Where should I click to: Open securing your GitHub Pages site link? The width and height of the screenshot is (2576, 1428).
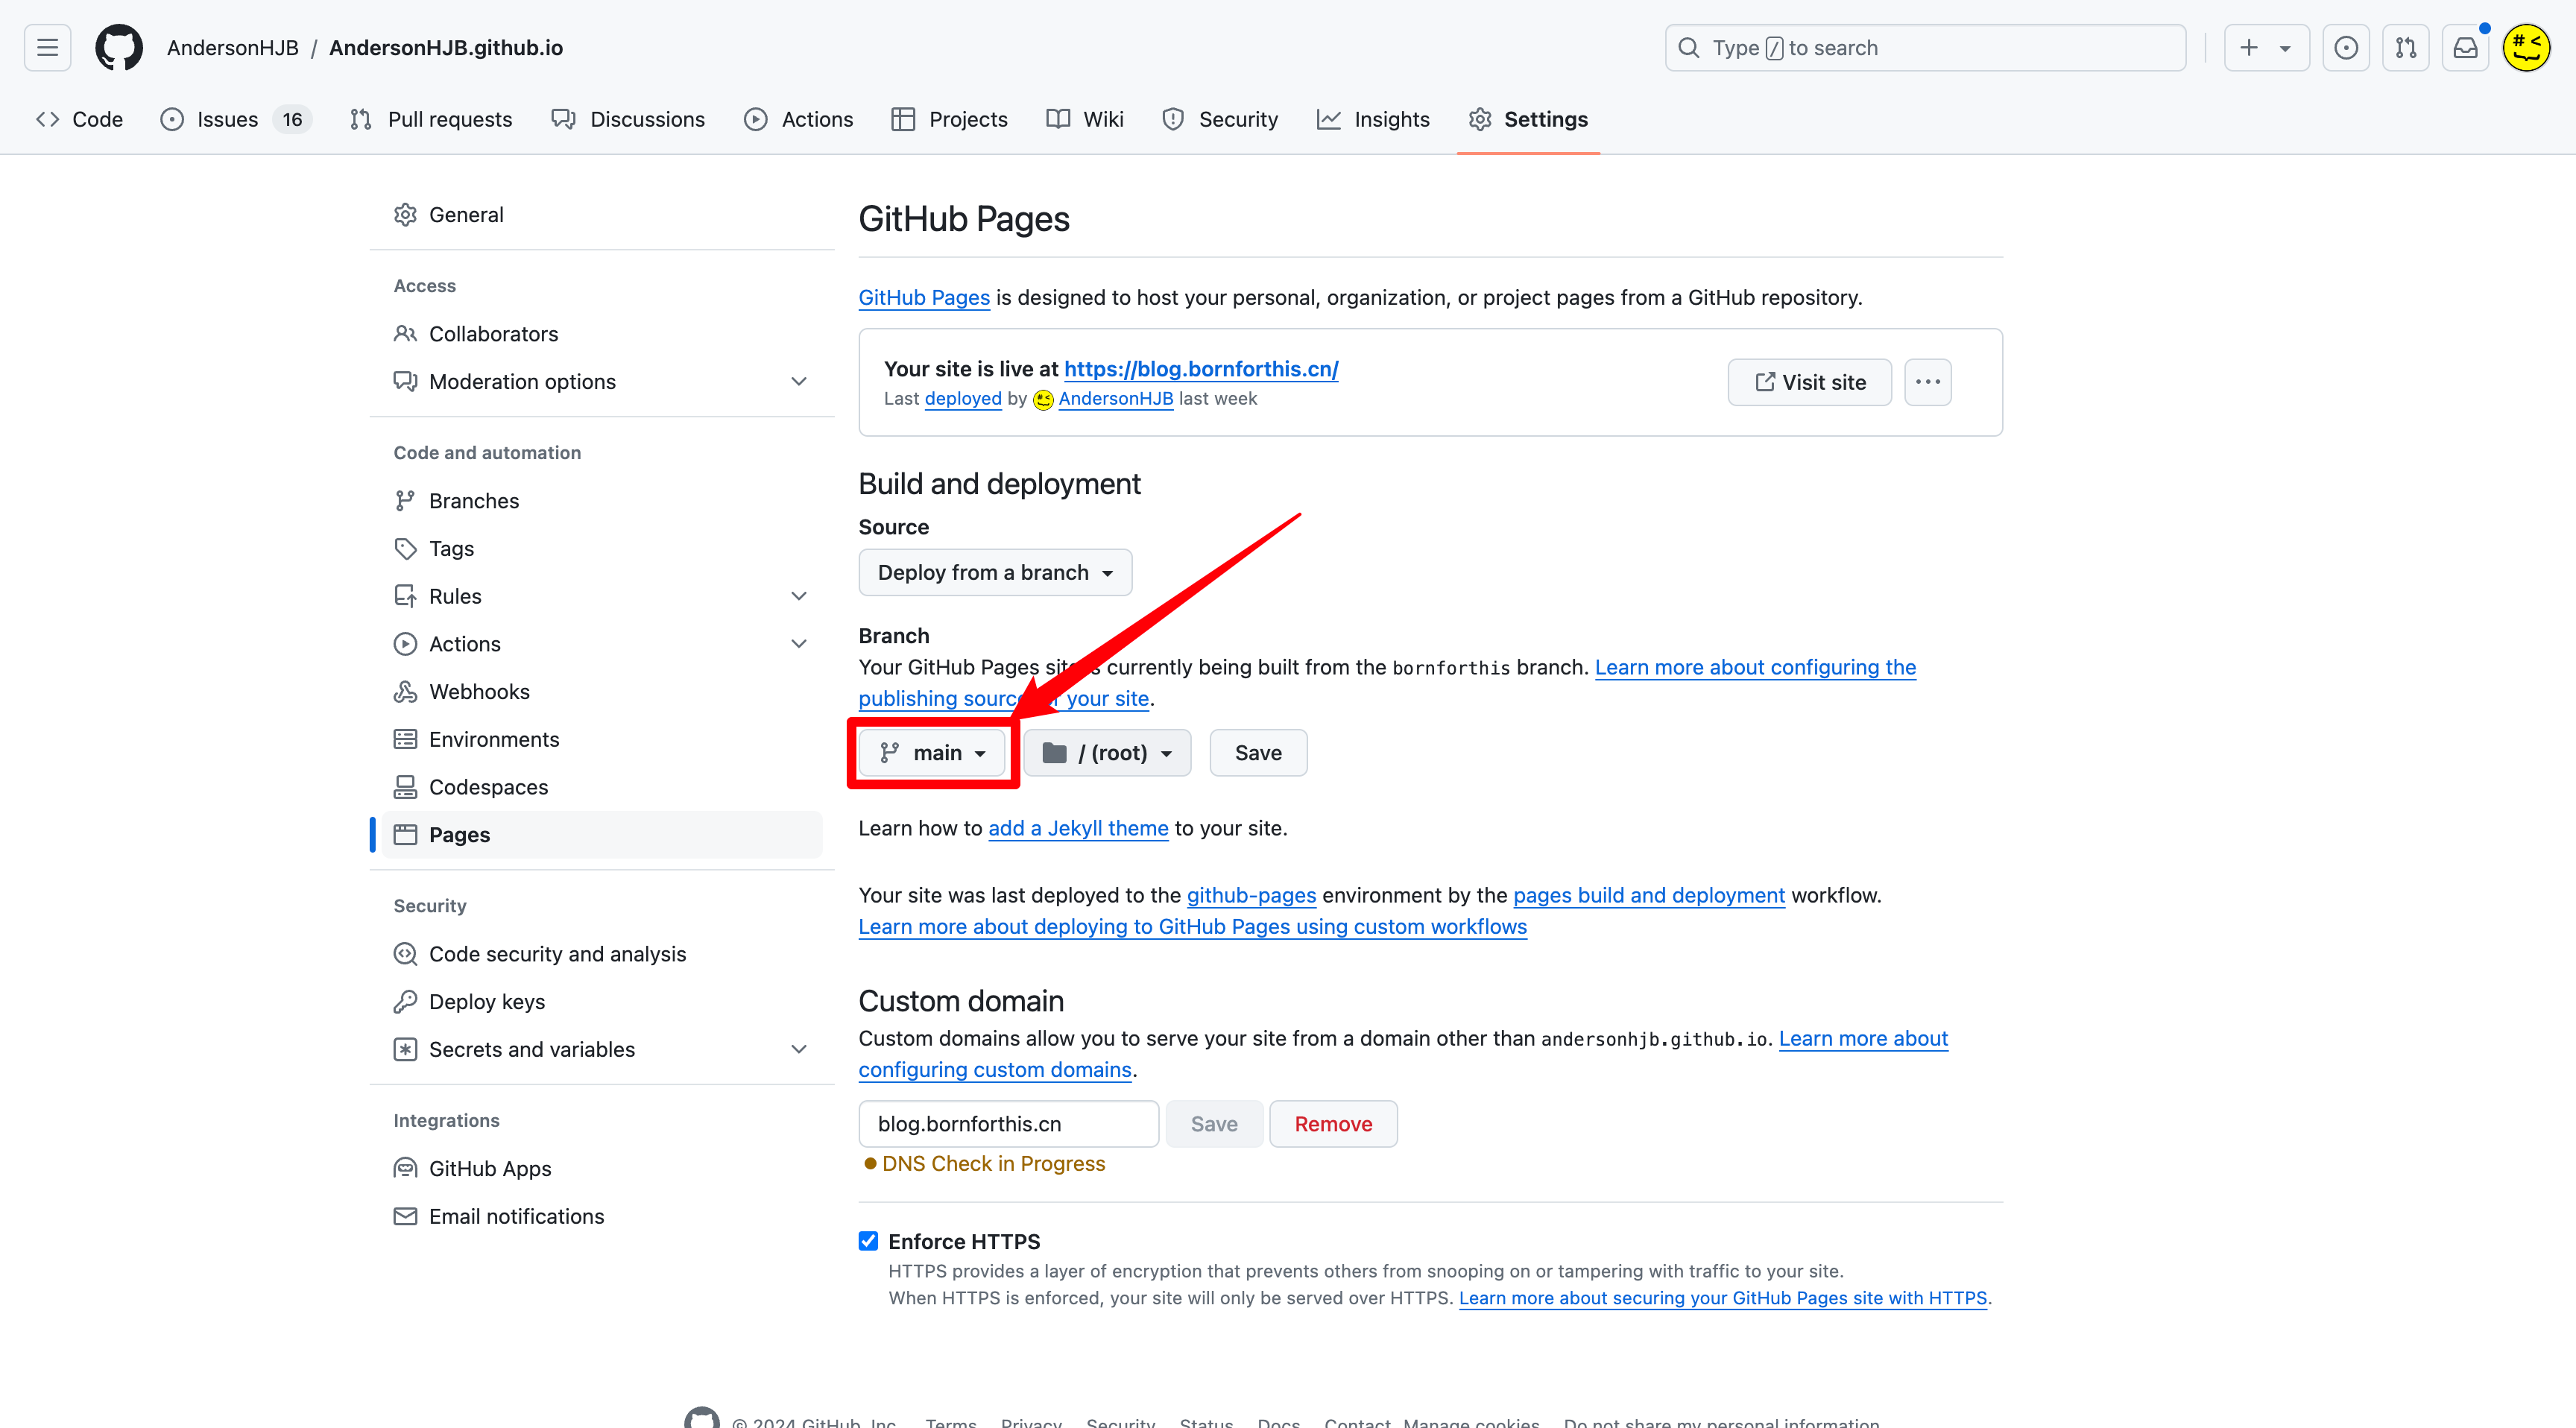1723,1298
